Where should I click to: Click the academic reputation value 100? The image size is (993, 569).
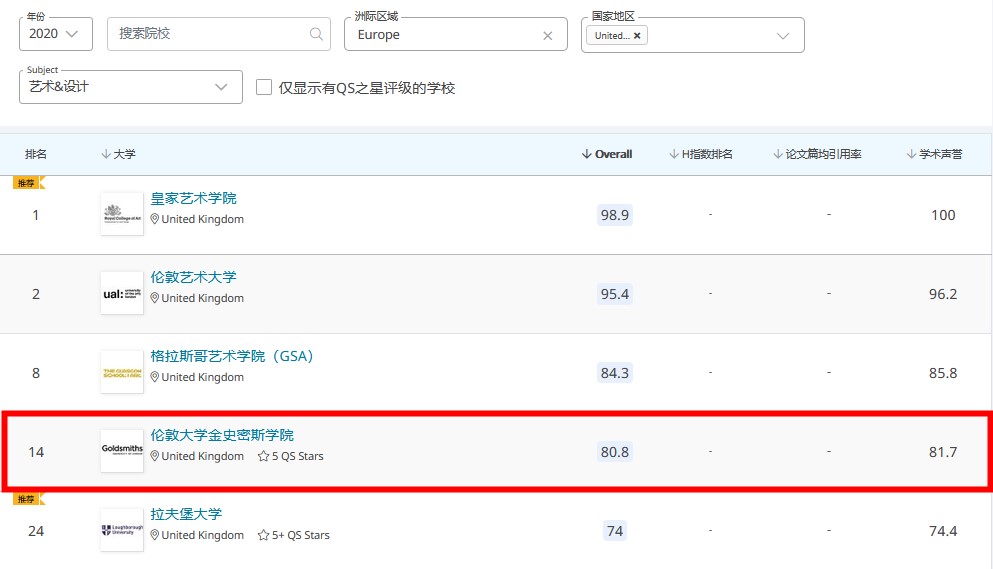(943, 215)
